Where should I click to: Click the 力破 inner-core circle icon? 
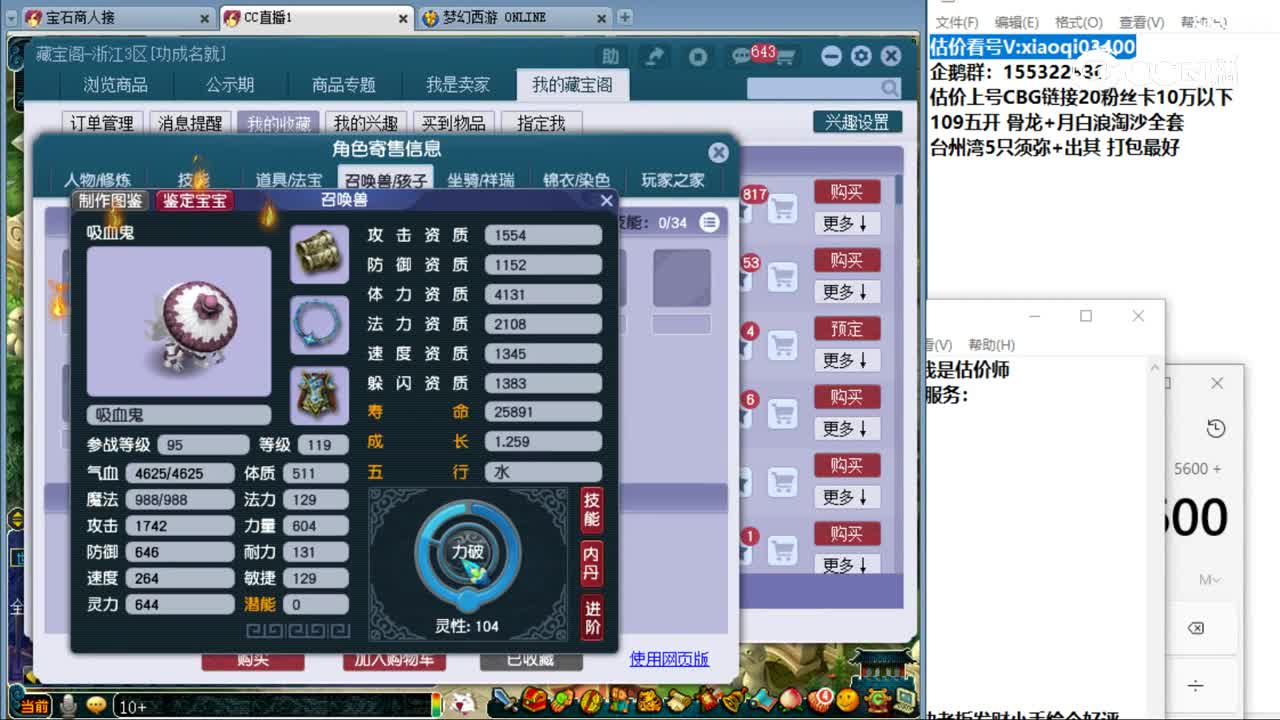tap(468, 552)
